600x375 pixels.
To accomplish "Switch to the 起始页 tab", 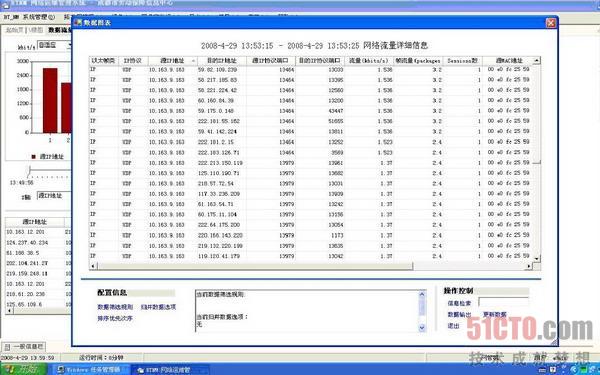I will pyautogui.click(x=15, y=30).
